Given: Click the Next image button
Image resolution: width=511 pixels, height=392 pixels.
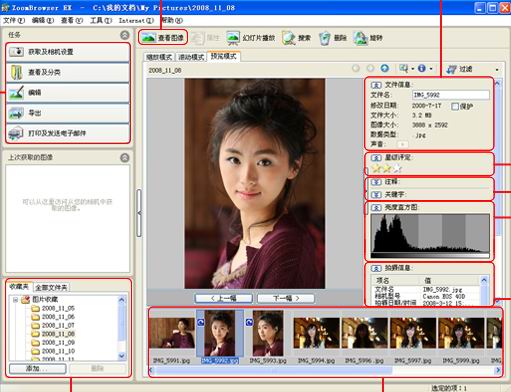Looking at the screenshot, I should click(286, 298).
